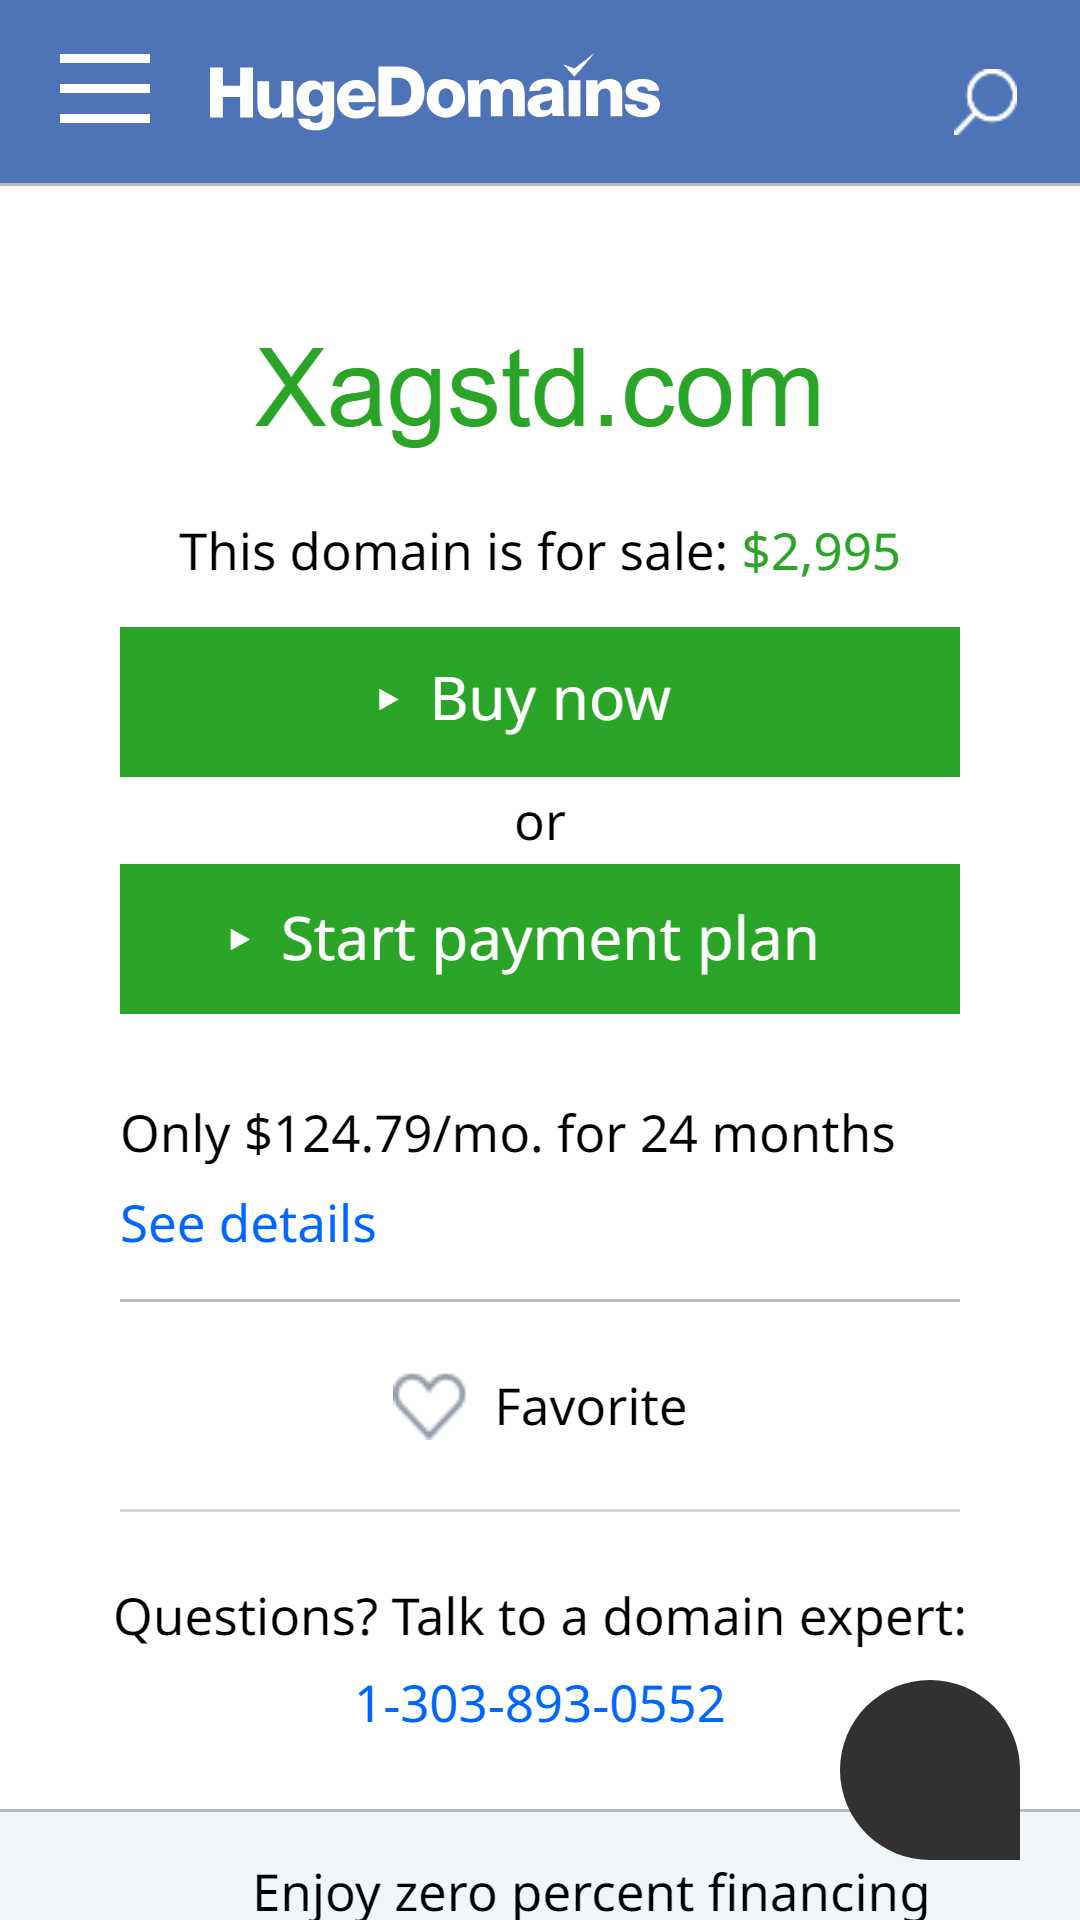Open the See details link
Image resolution: width=1080 pixels, height=1920 pixels.
[248, 1224]
